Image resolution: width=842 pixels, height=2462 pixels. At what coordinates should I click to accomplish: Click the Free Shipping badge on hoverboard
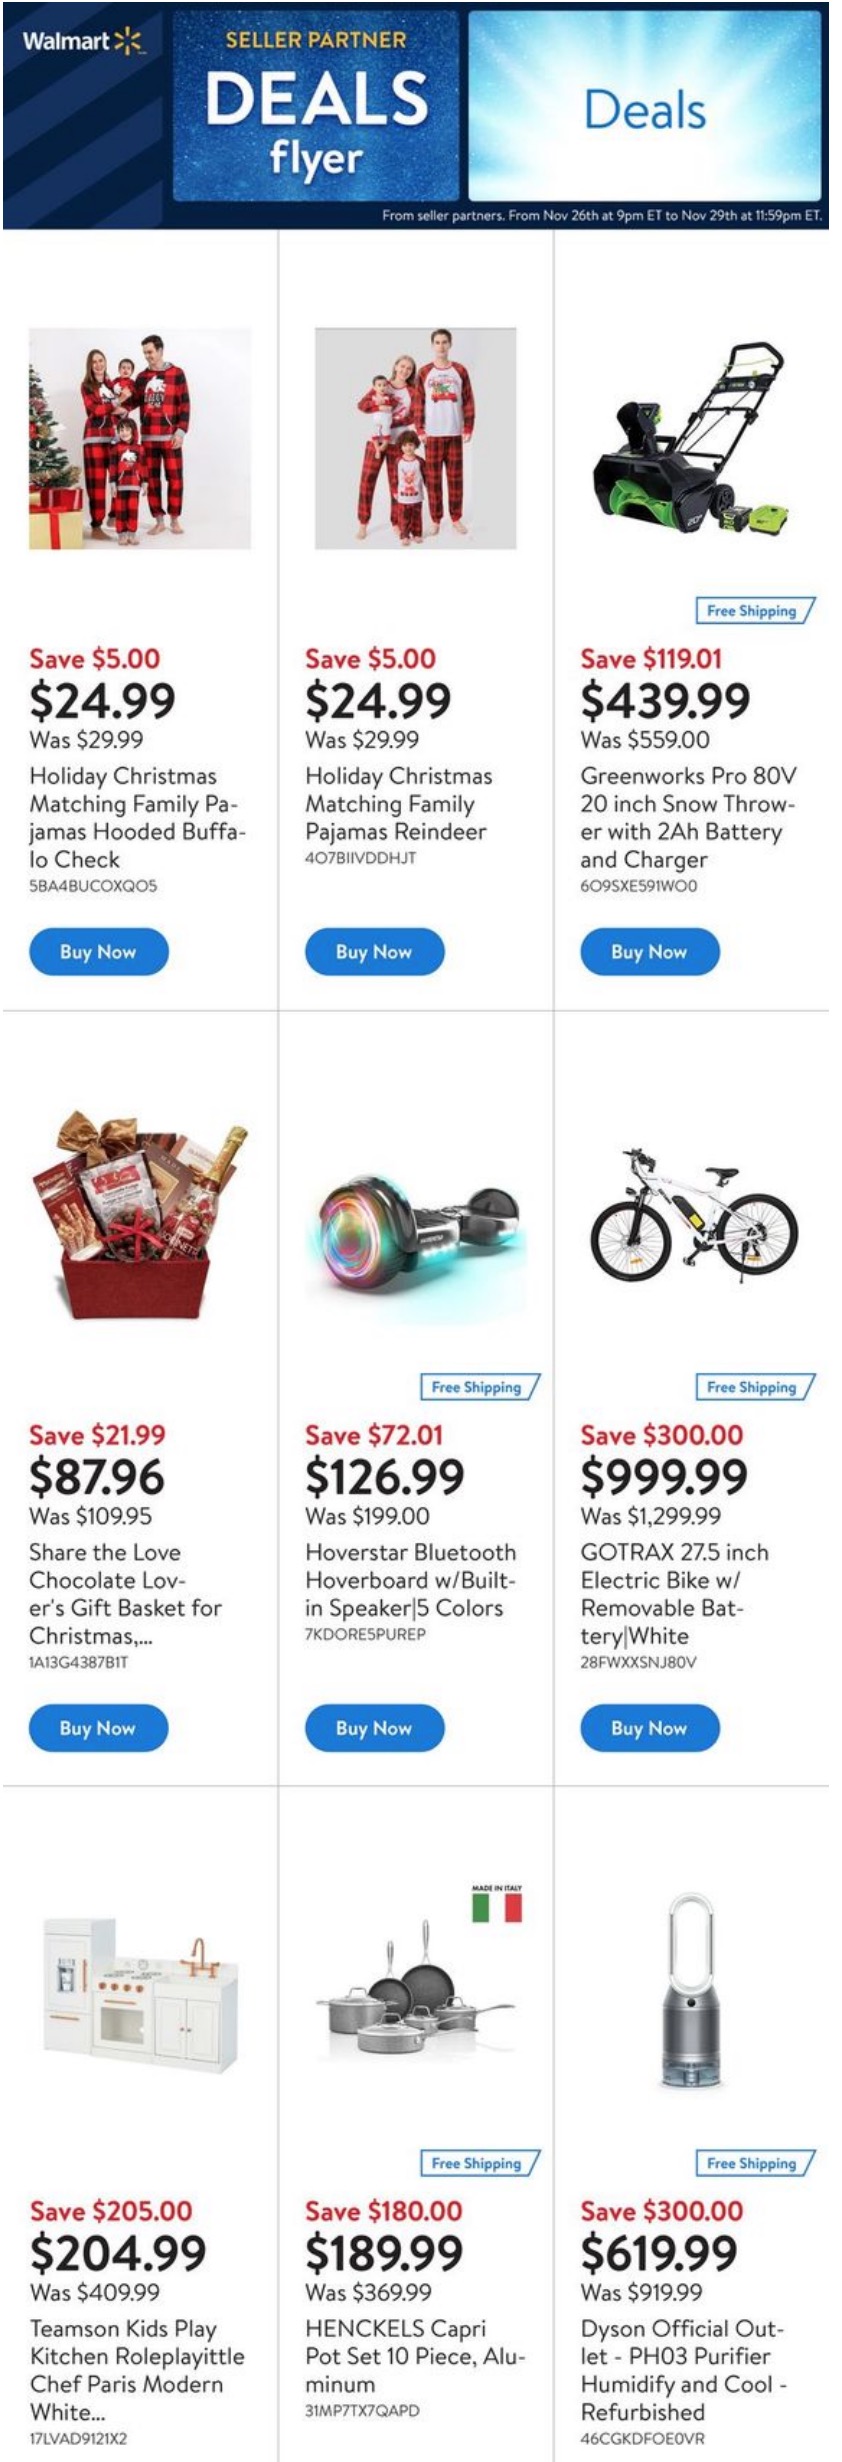pos(478,1386)
